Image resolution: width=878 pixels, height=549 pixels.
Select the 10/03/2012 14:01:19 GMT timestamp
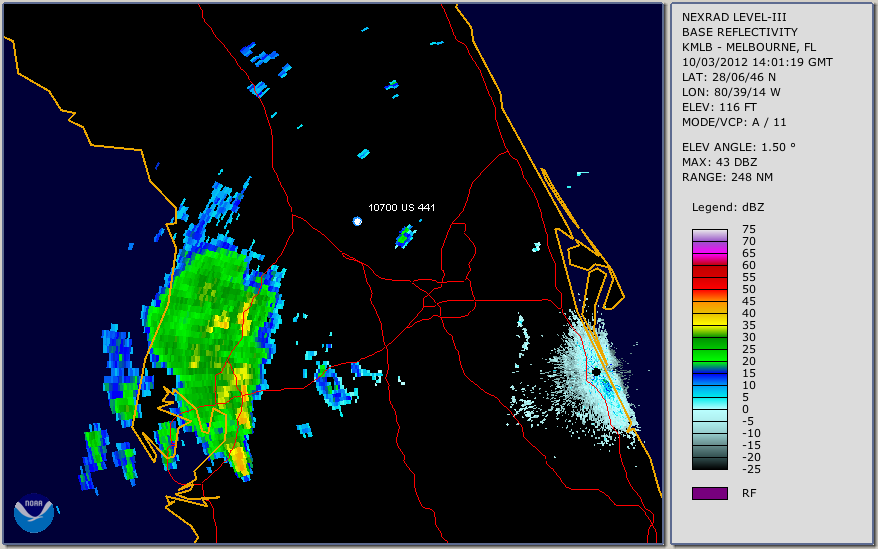[x=757, y=62]
